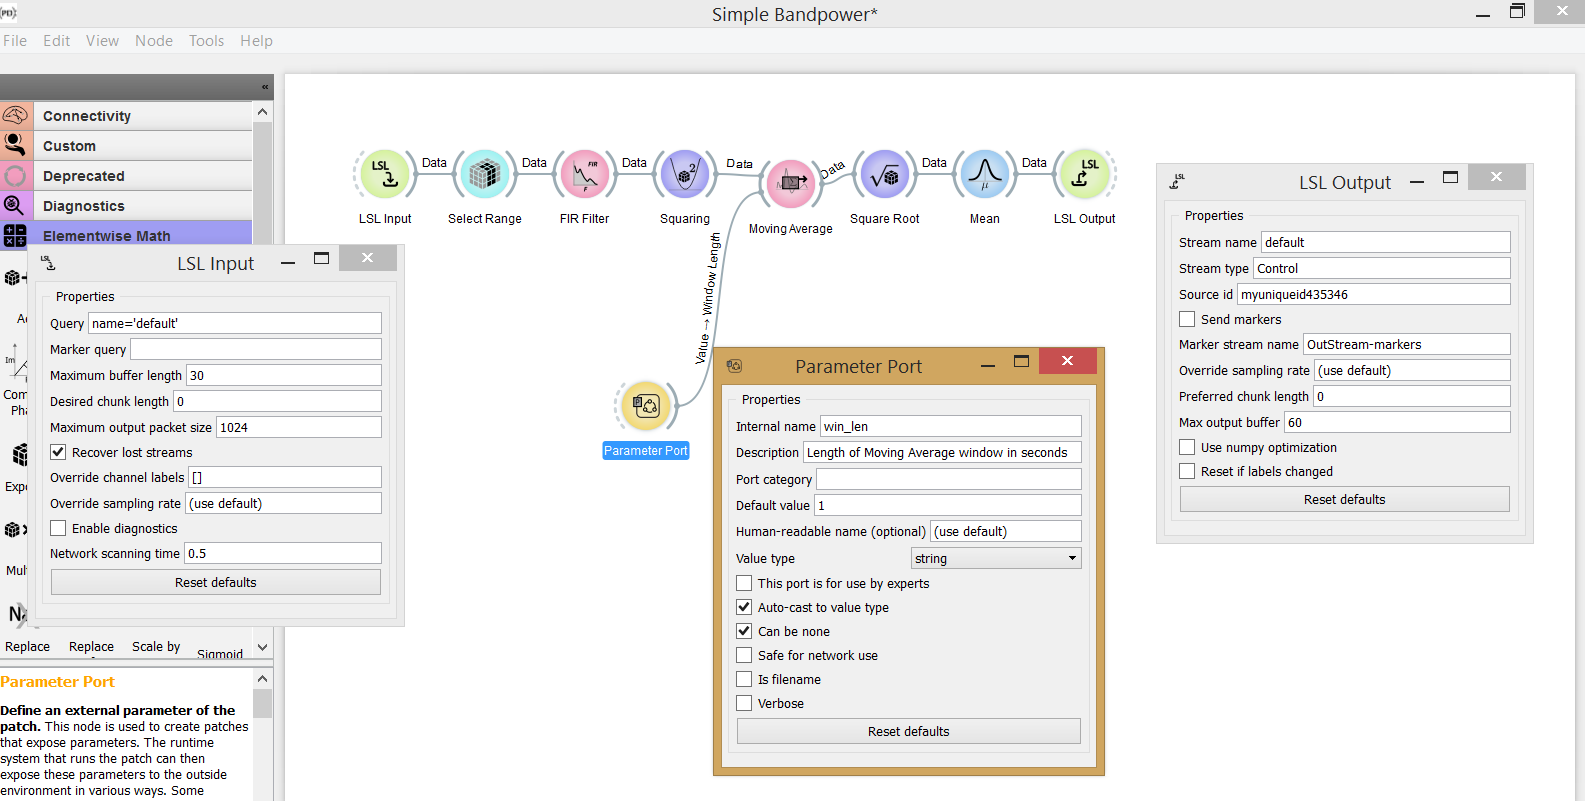Enable Reset if labels changed checkbox
The image size is (1585, 801).
click(1187, 471)
